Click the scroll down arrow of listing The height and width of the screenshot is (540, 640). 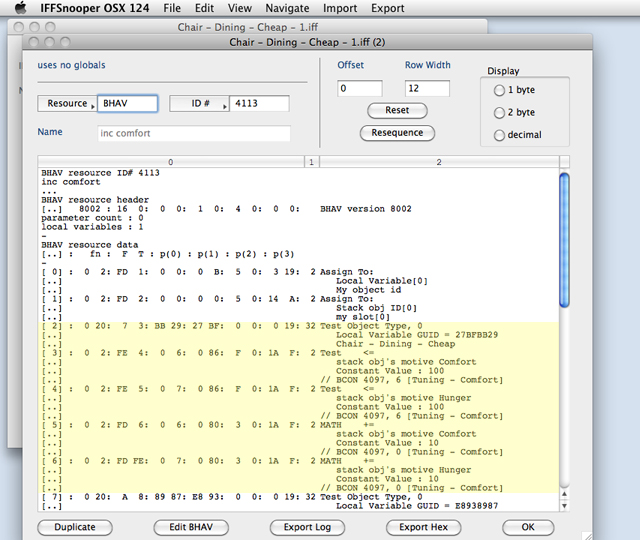click(x=564, y=506)
